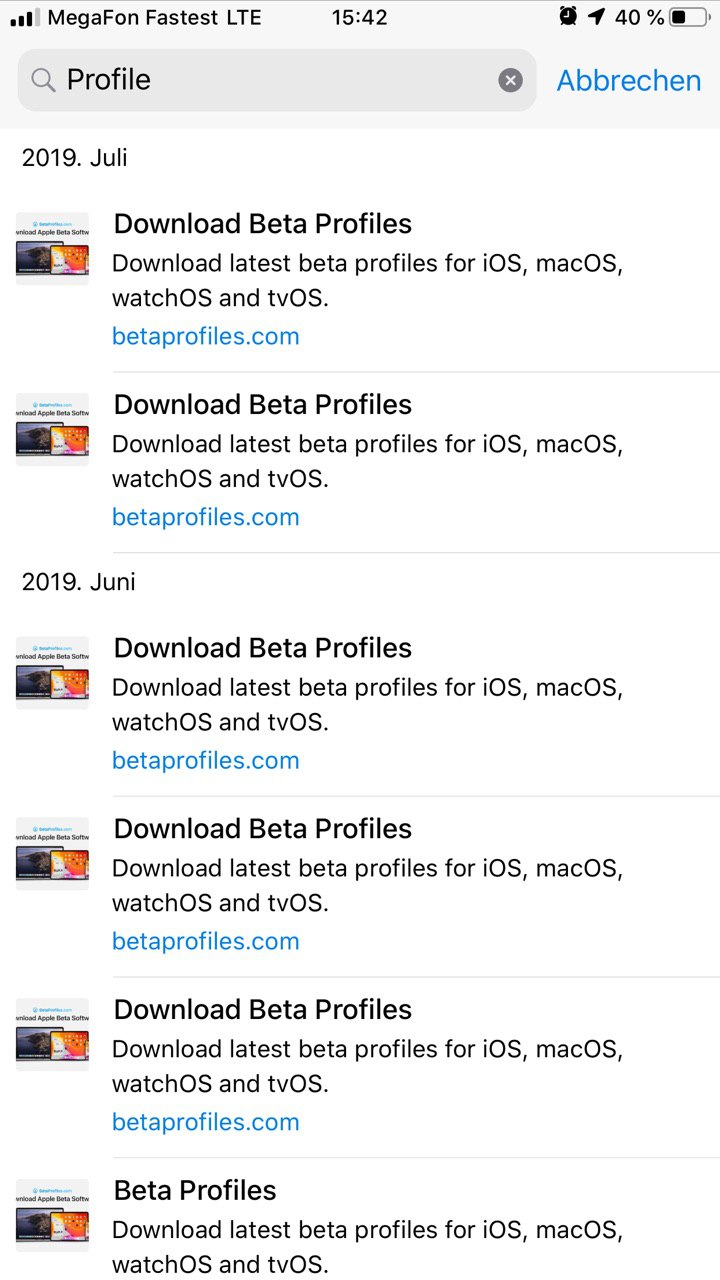Tap the location arrow status icon
Image resolution: width=720 pixels, height=1280 pixels.
click(596, 16)
